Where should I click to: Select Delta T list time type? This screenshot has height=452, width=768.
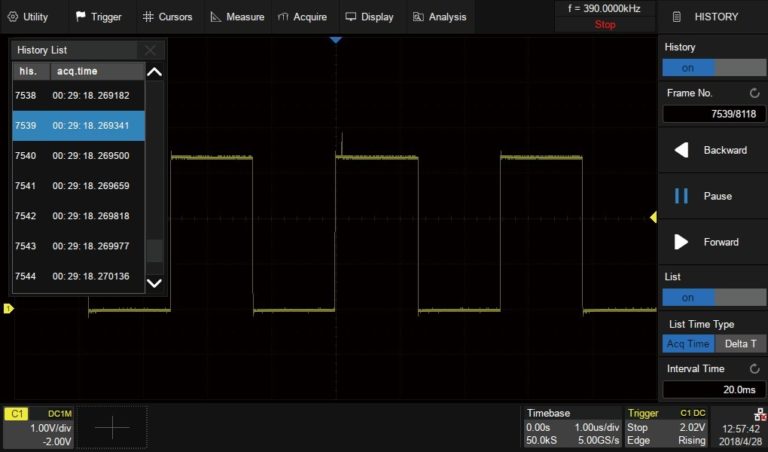point(739,344)
